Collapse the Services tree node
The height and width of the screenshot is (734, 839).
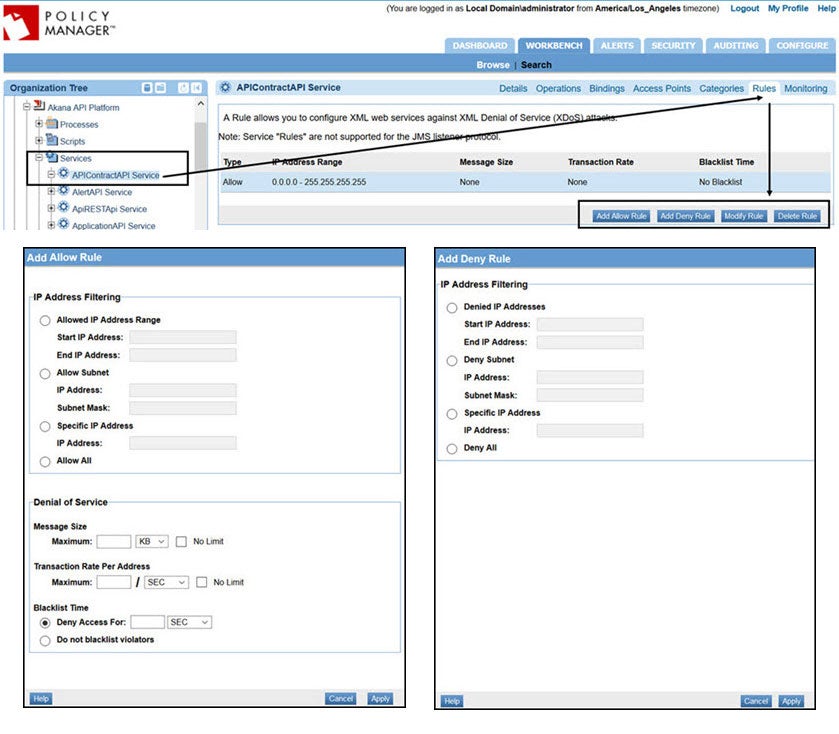pyautogui.click(x=39, y=157)
